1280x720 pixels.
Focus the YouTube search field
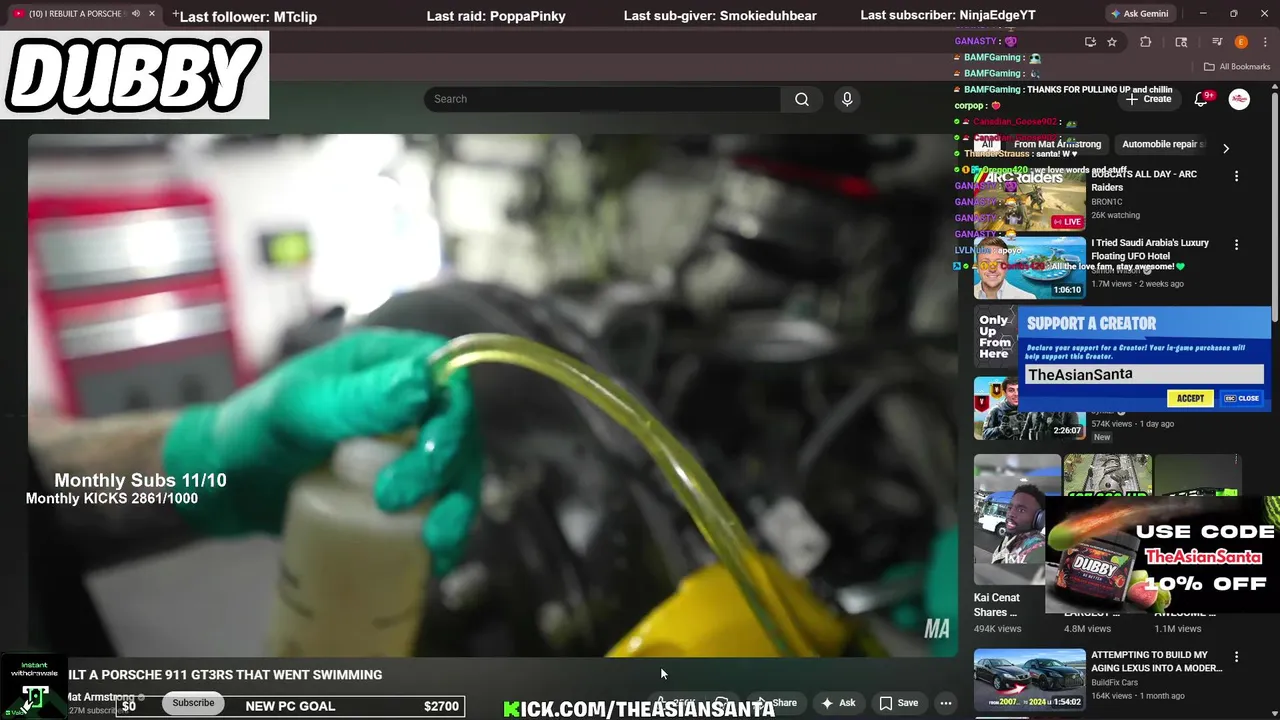click(x=602, y=99)
